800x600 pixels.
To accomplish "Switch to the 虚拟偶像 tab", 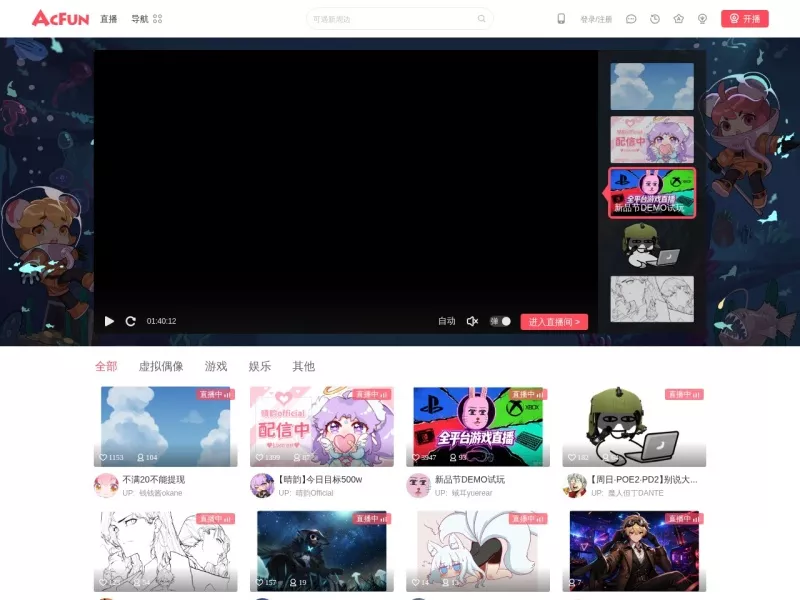I will [x=161, y=366].
